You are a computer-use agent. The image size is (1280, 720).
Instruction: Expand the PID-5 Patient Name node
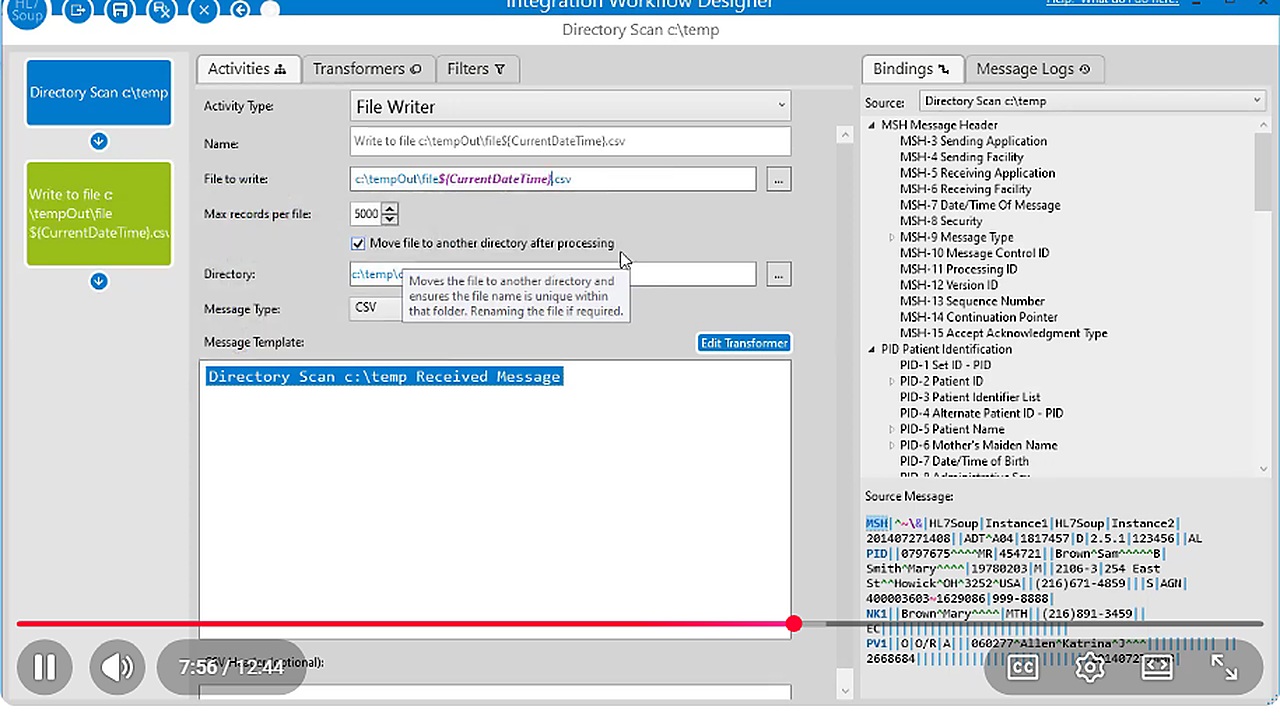pos(891,430)
